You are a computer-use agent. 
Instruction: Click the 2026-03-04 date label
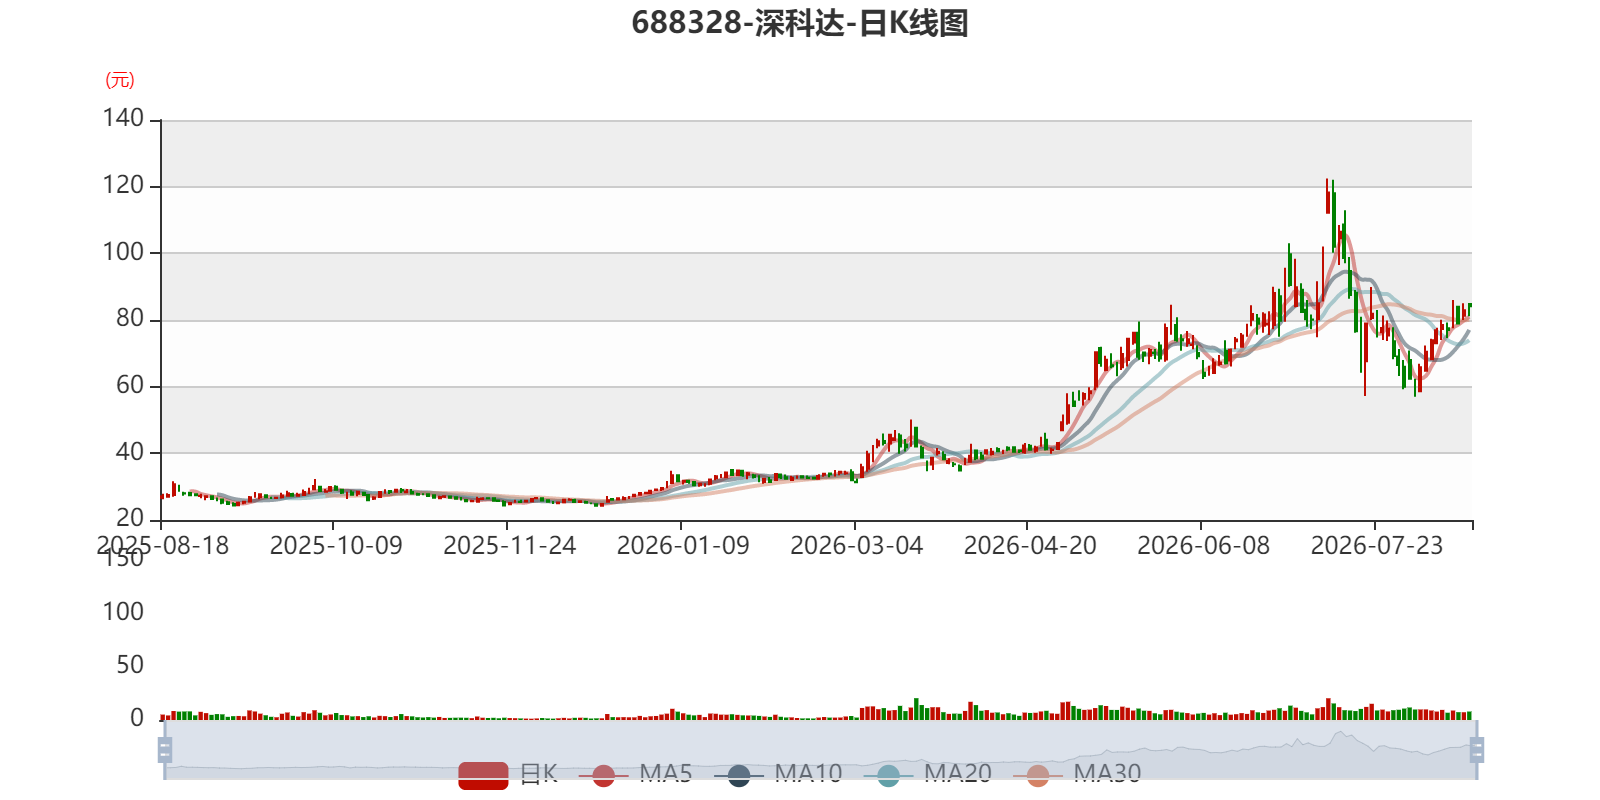(x=857, y=546)
